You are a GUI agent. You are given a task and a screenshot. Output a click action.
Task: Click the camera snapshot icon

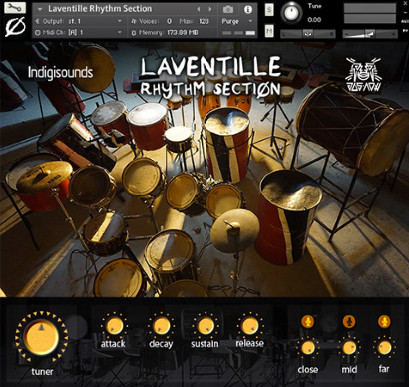click(x=228, y=10)
